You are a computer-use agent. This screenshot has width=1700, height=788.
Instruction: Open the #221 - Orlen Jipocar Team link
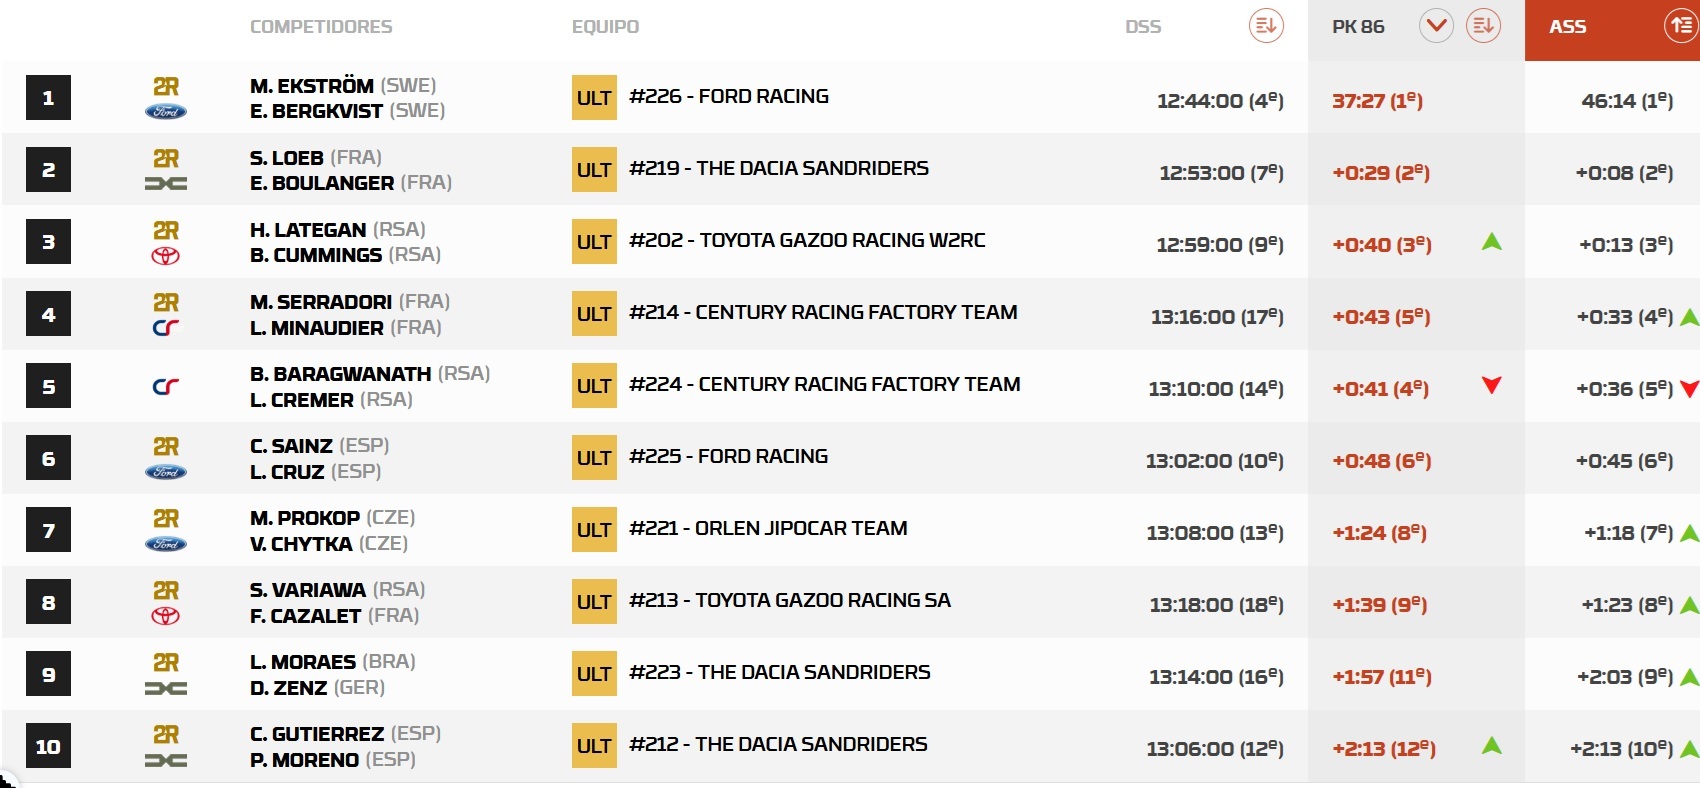pos(768,528)
